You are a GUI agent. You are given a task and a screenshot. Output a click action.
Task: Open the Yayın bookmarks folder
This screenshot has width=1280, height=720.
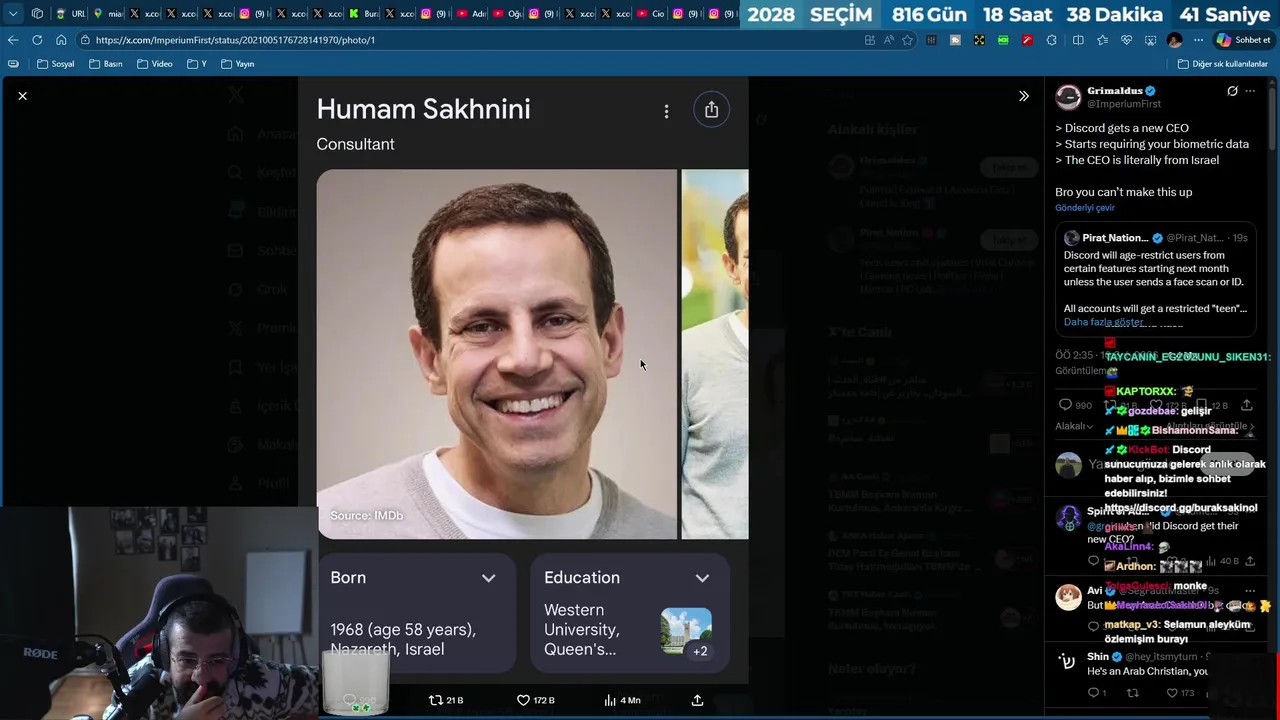coord(238,64)
